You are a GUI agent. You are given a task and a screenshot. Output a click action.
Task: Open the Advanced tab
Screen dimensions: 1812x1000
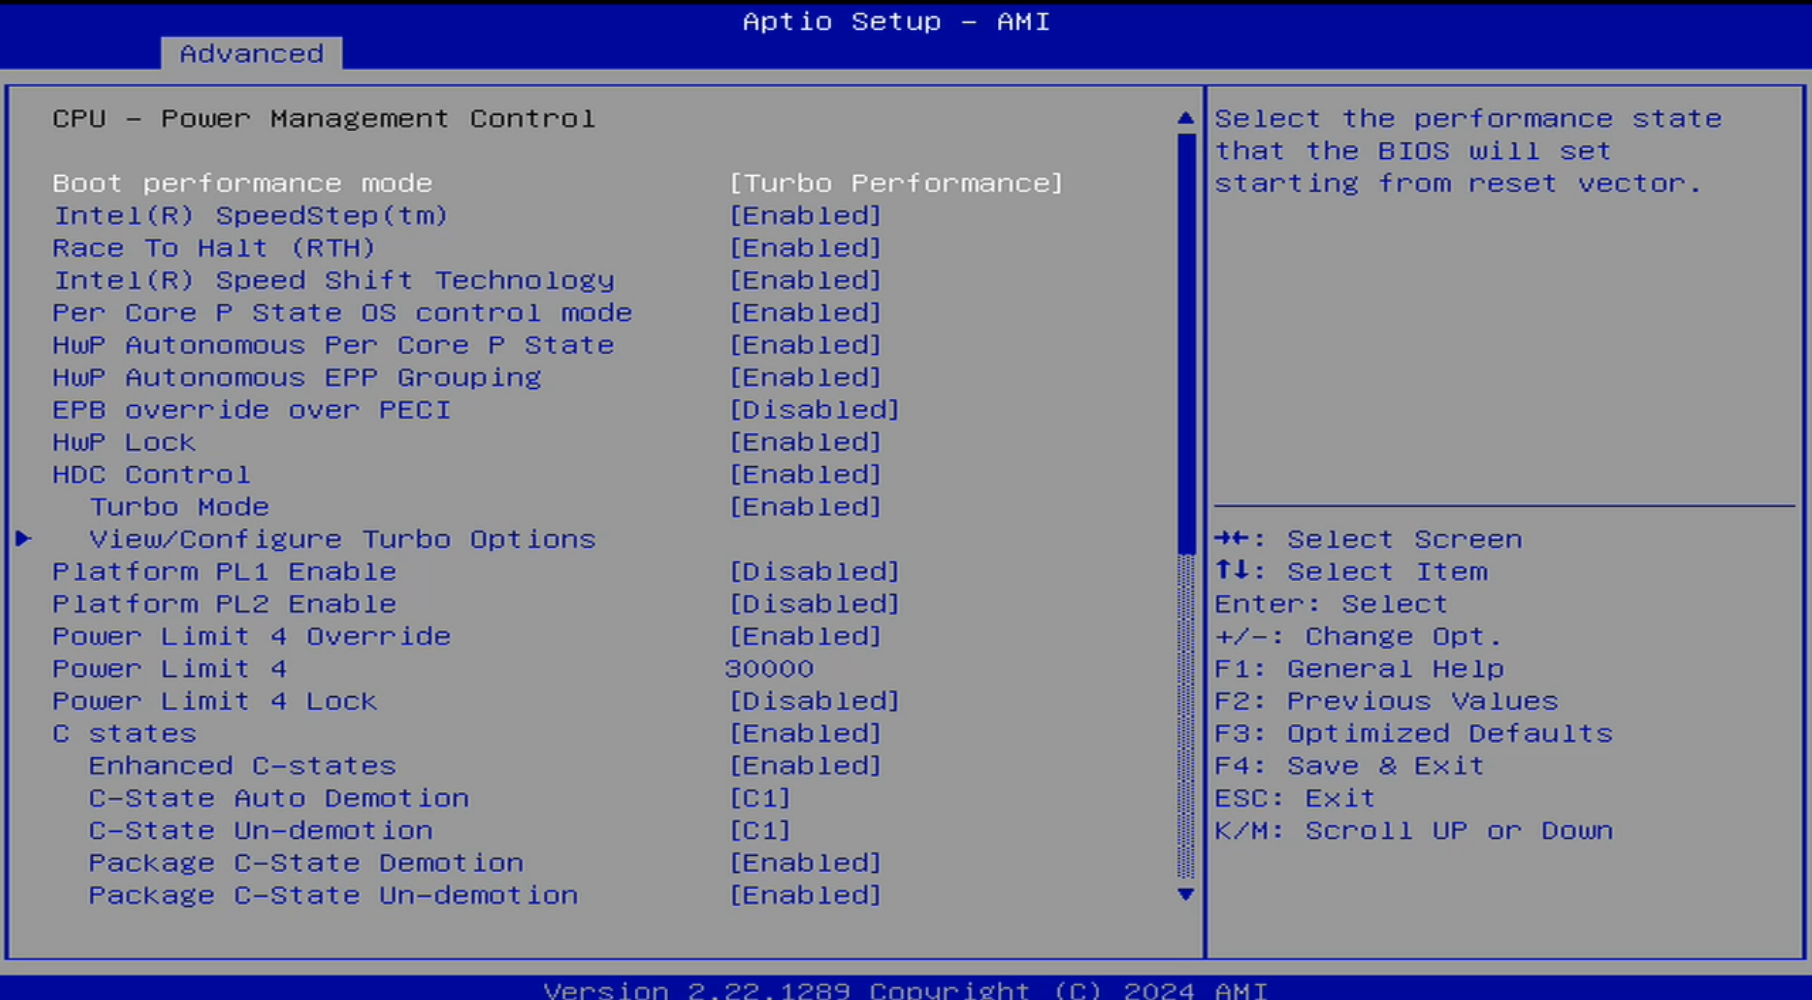(251, 53)
